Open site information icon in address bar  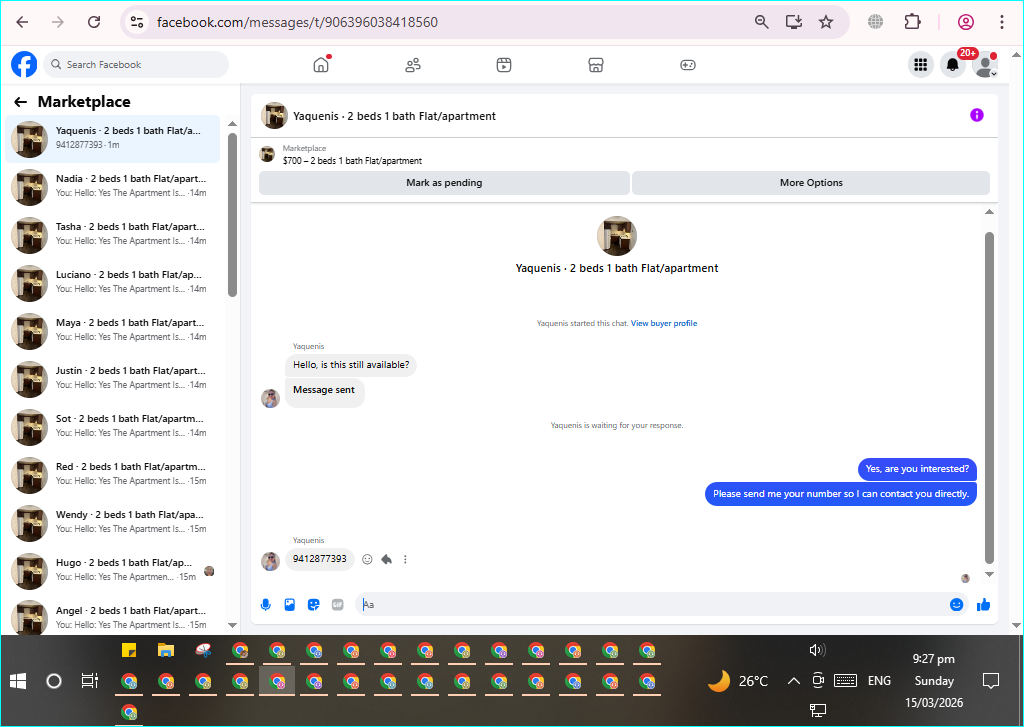(136, 22)
